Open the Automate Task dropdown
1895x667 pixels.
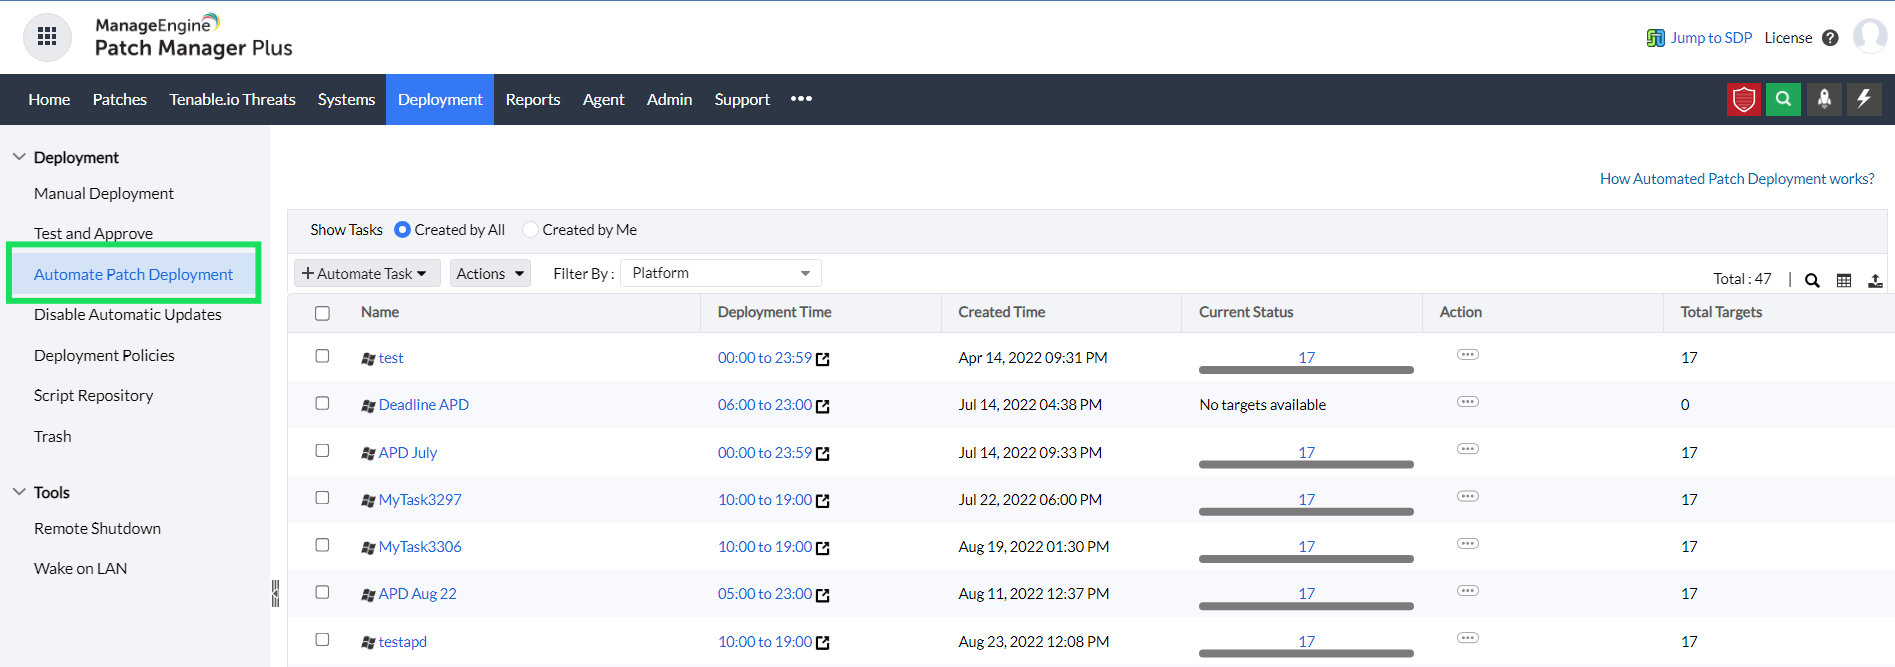(x=366, y=273)
